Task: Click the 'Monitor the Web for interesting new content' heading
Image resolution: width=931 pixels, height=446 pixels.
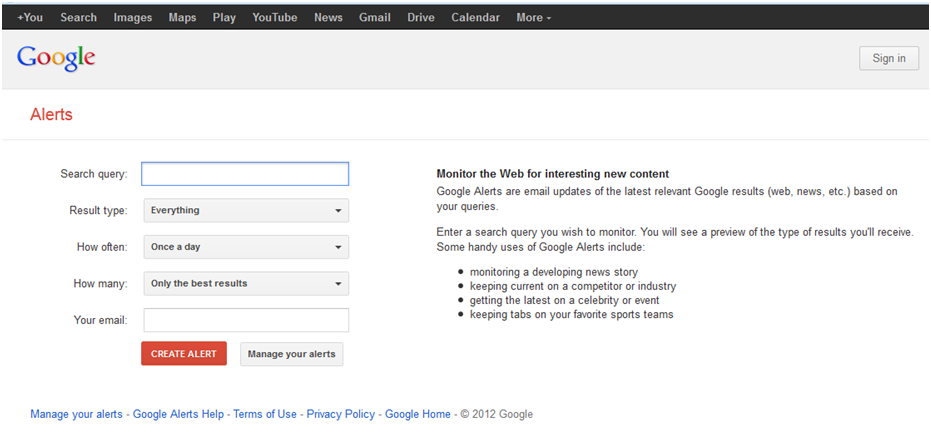Action: click(553, 174)
